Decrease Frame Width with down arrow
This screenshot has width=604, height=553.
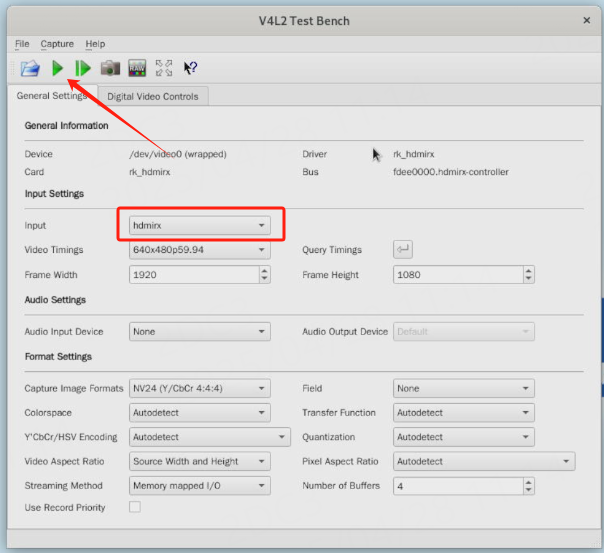point(264,279)
